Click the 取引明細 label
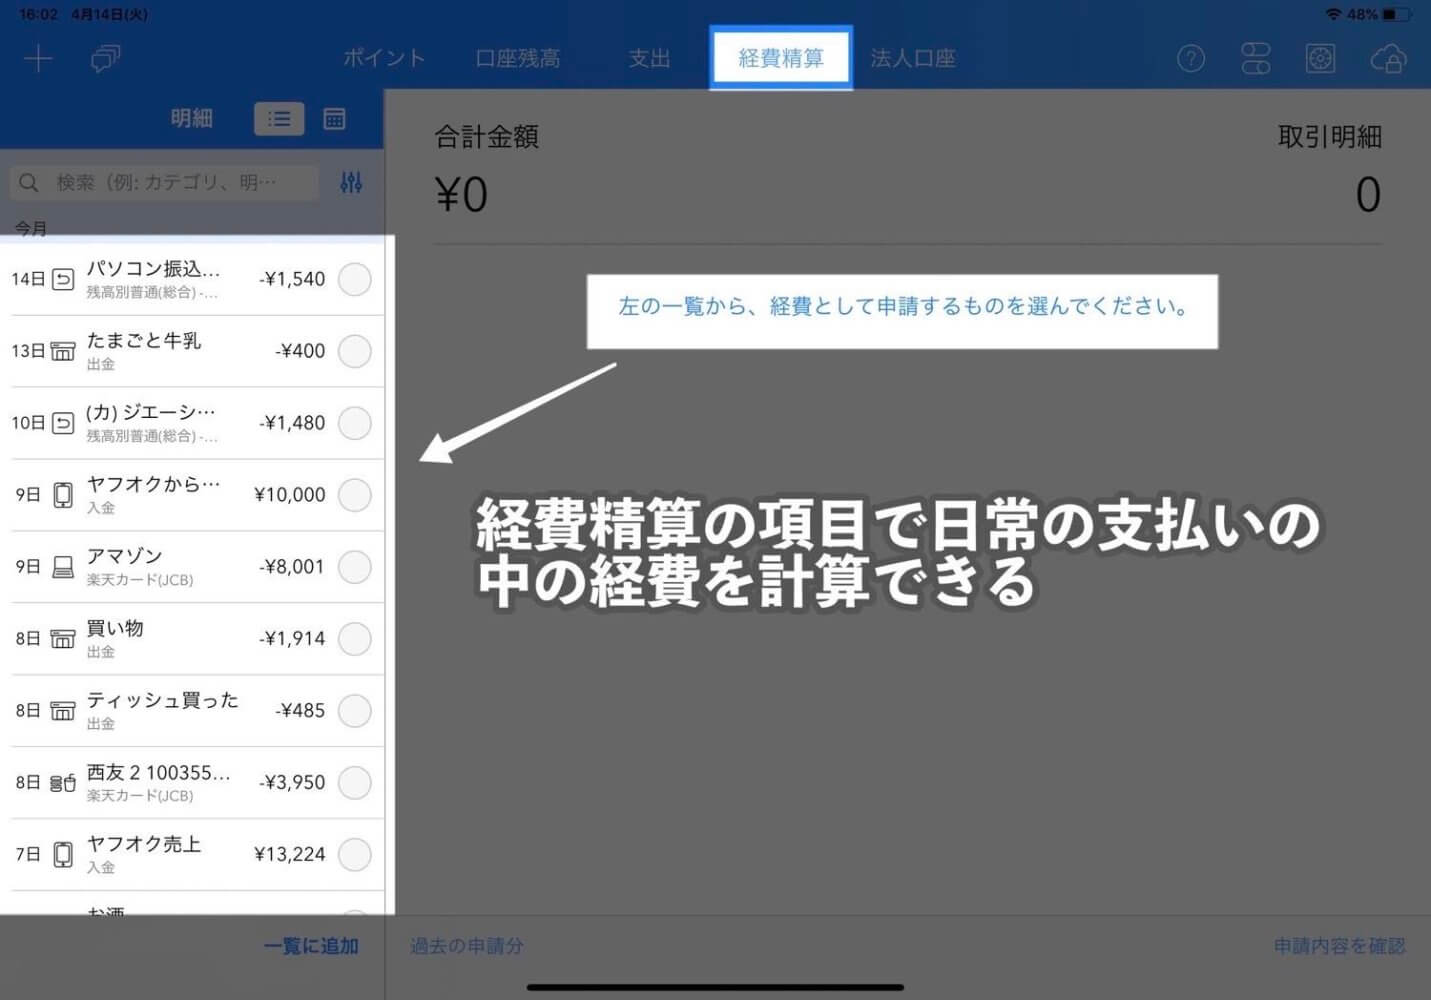The width and height of the screenshot is (1431, 1000). pyautogui.click(x=1330, y=137)
